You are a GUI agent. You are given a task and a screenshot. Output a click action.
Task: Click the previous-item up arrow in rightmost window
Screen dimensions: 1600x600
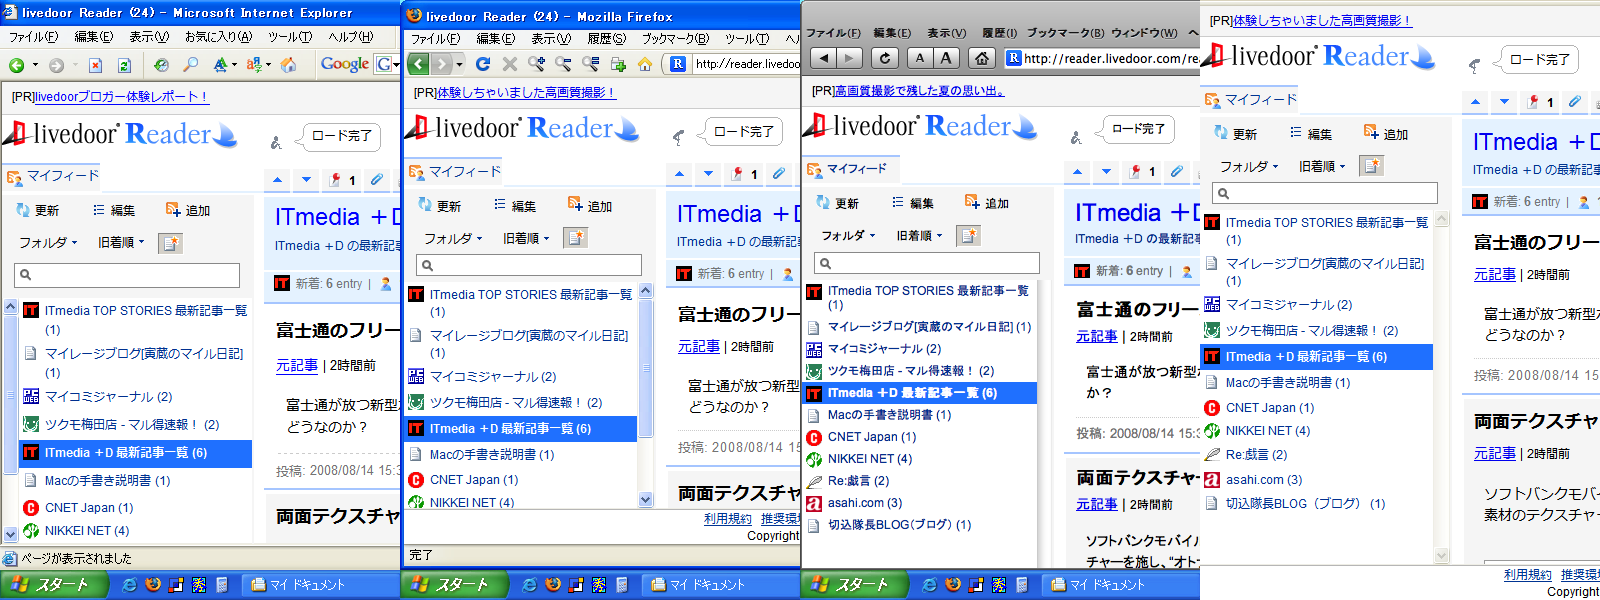1475,101
